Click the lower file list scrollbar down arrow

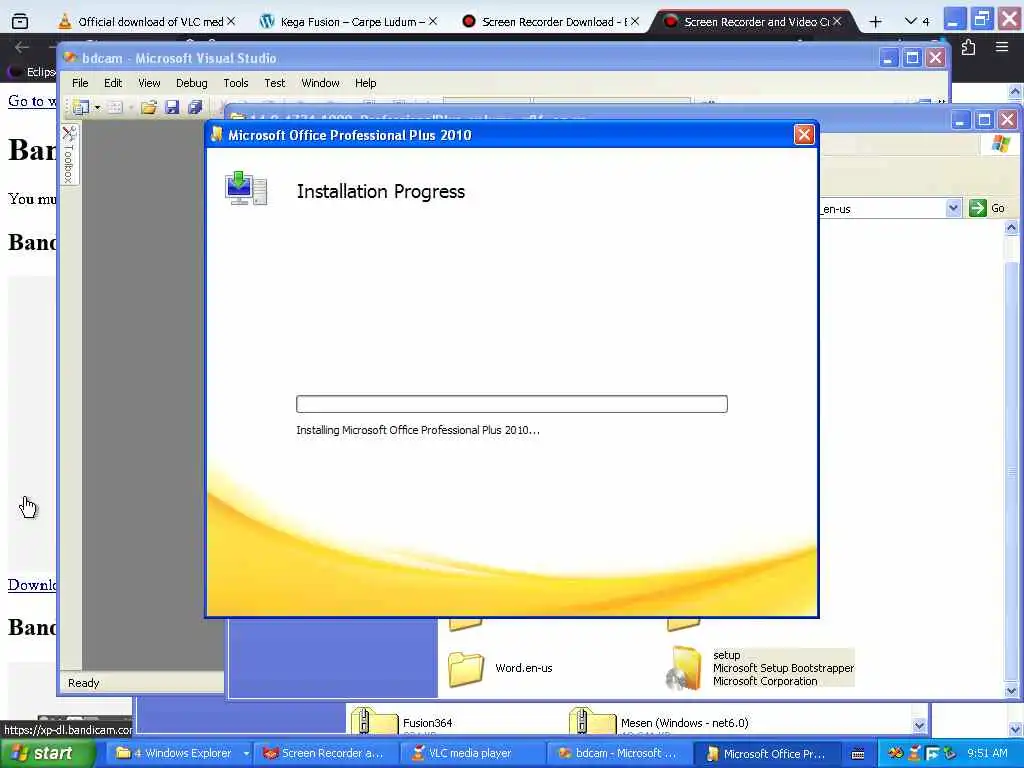coord(919,726)
